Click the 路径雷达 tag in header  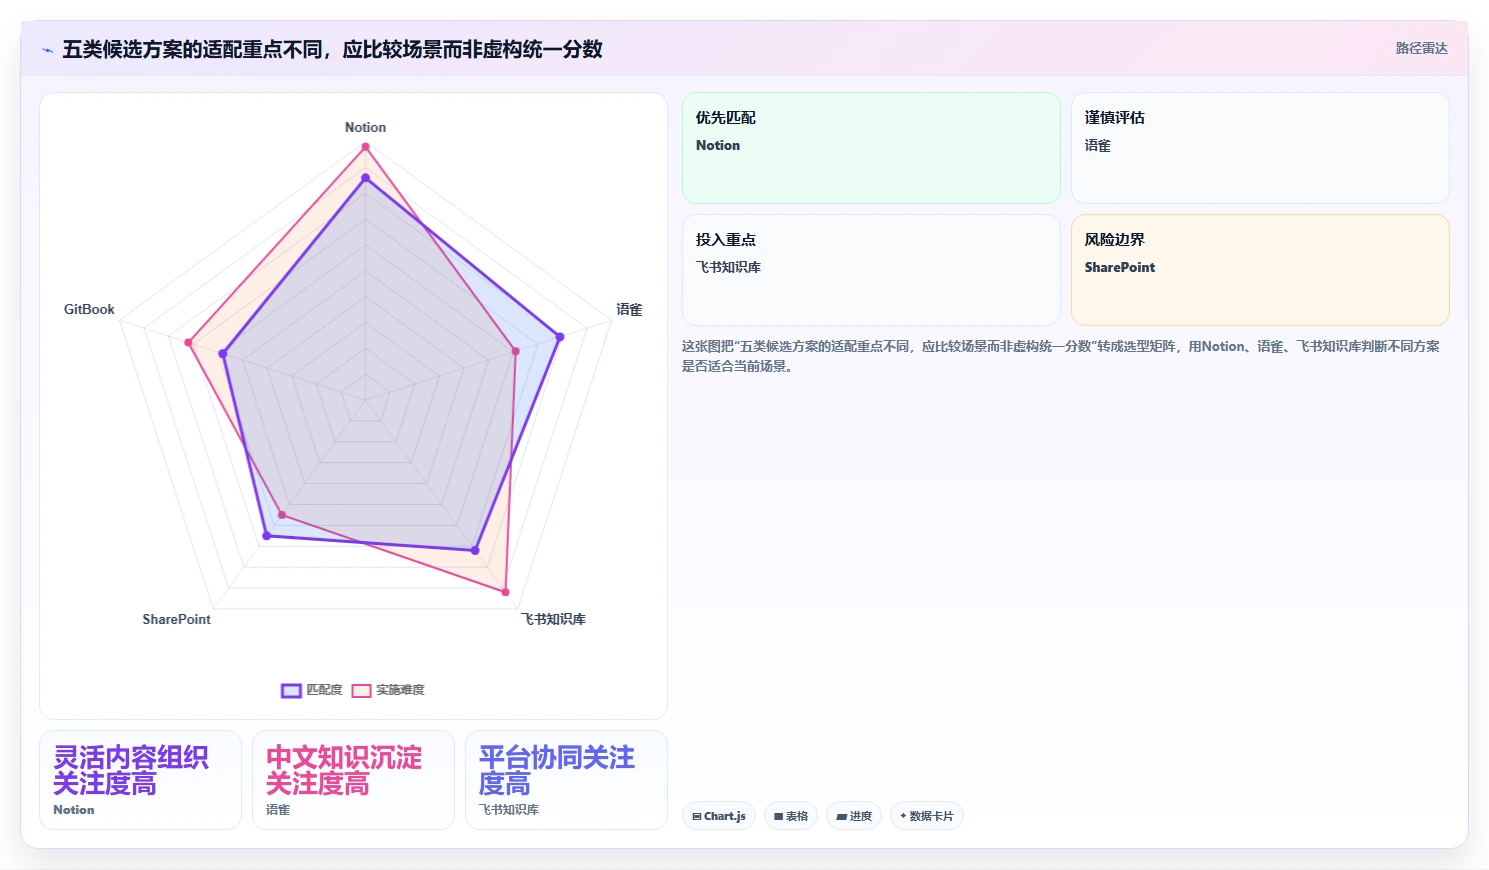1421,48
